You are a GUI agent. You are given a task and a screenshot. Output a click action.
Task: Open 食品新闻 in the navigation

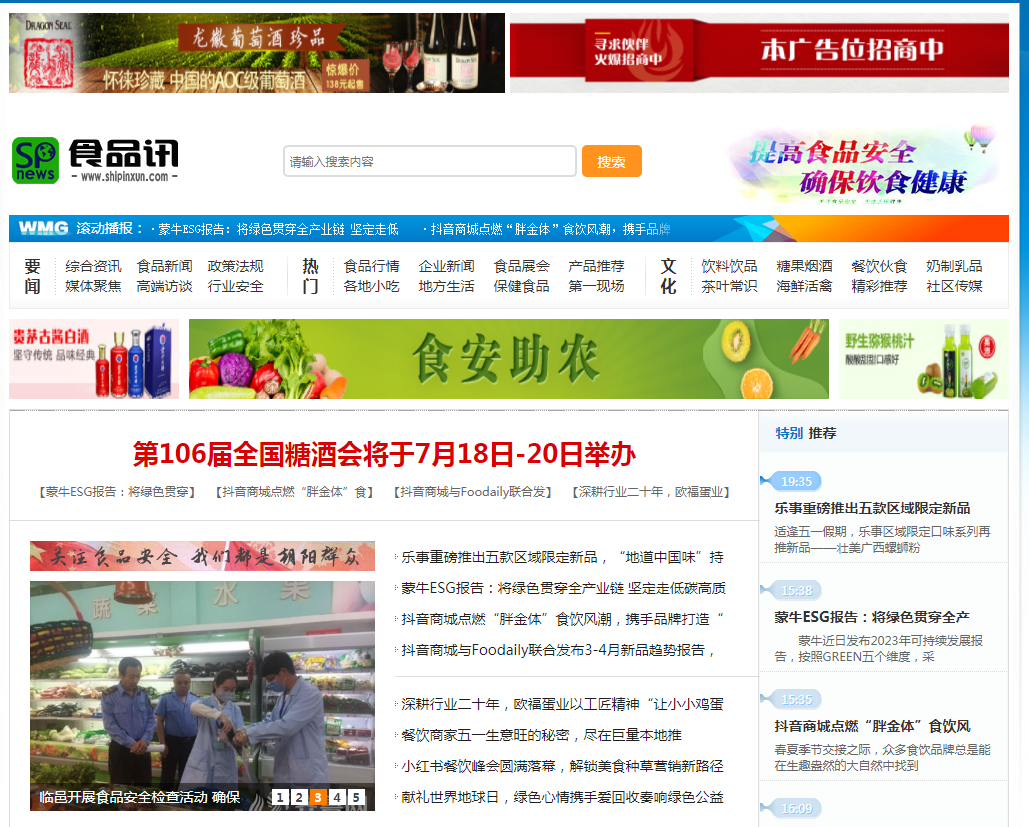coord(165,266)
